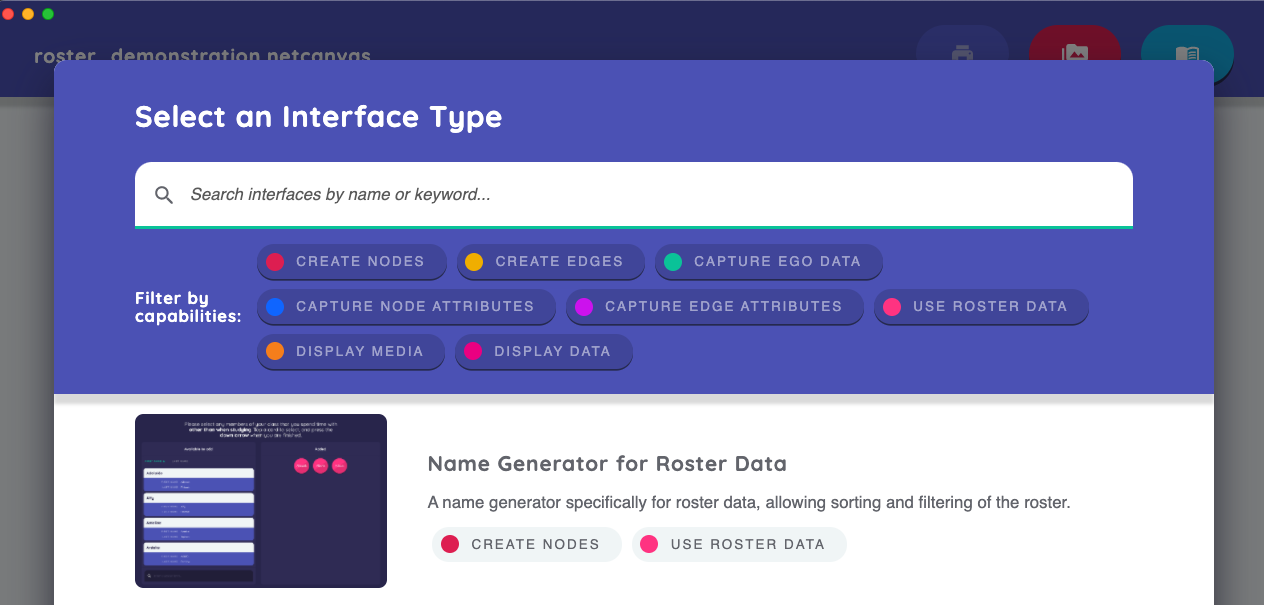Click the Use Roster Data tag under Name Generator
Viewport: 1264px width, 605px height.
pos(739,545)
